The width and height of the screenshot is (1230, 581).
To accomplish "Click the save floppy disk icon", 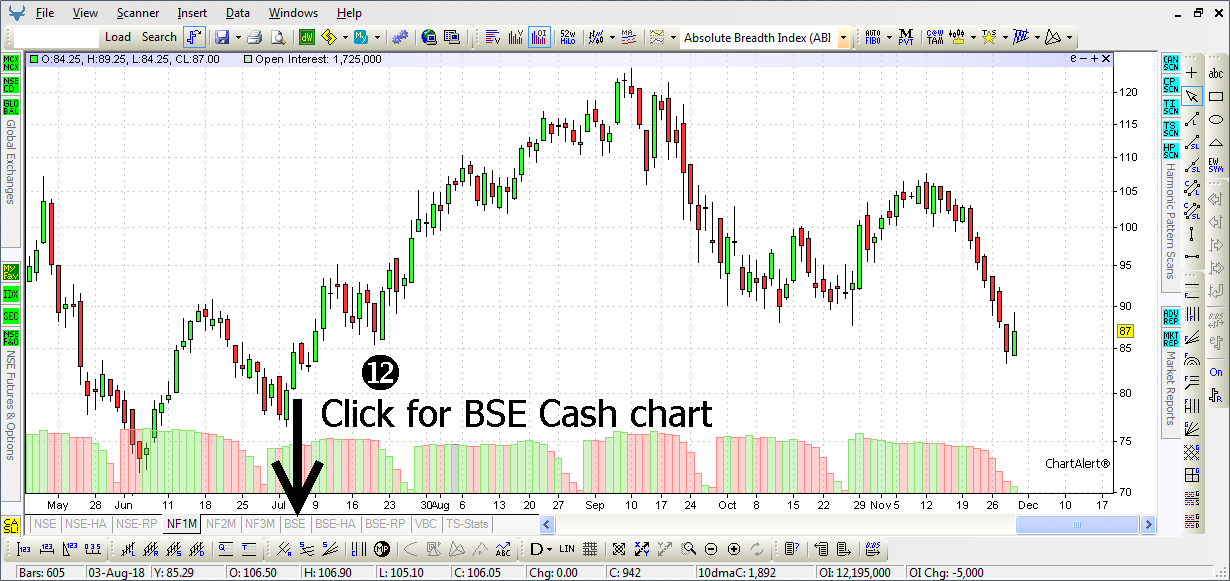I will 222,37.
